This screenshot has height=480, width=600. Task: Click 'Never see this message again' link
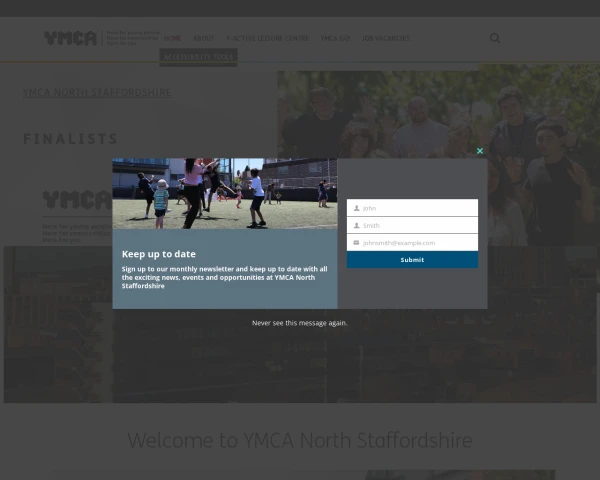click(300, 323)
